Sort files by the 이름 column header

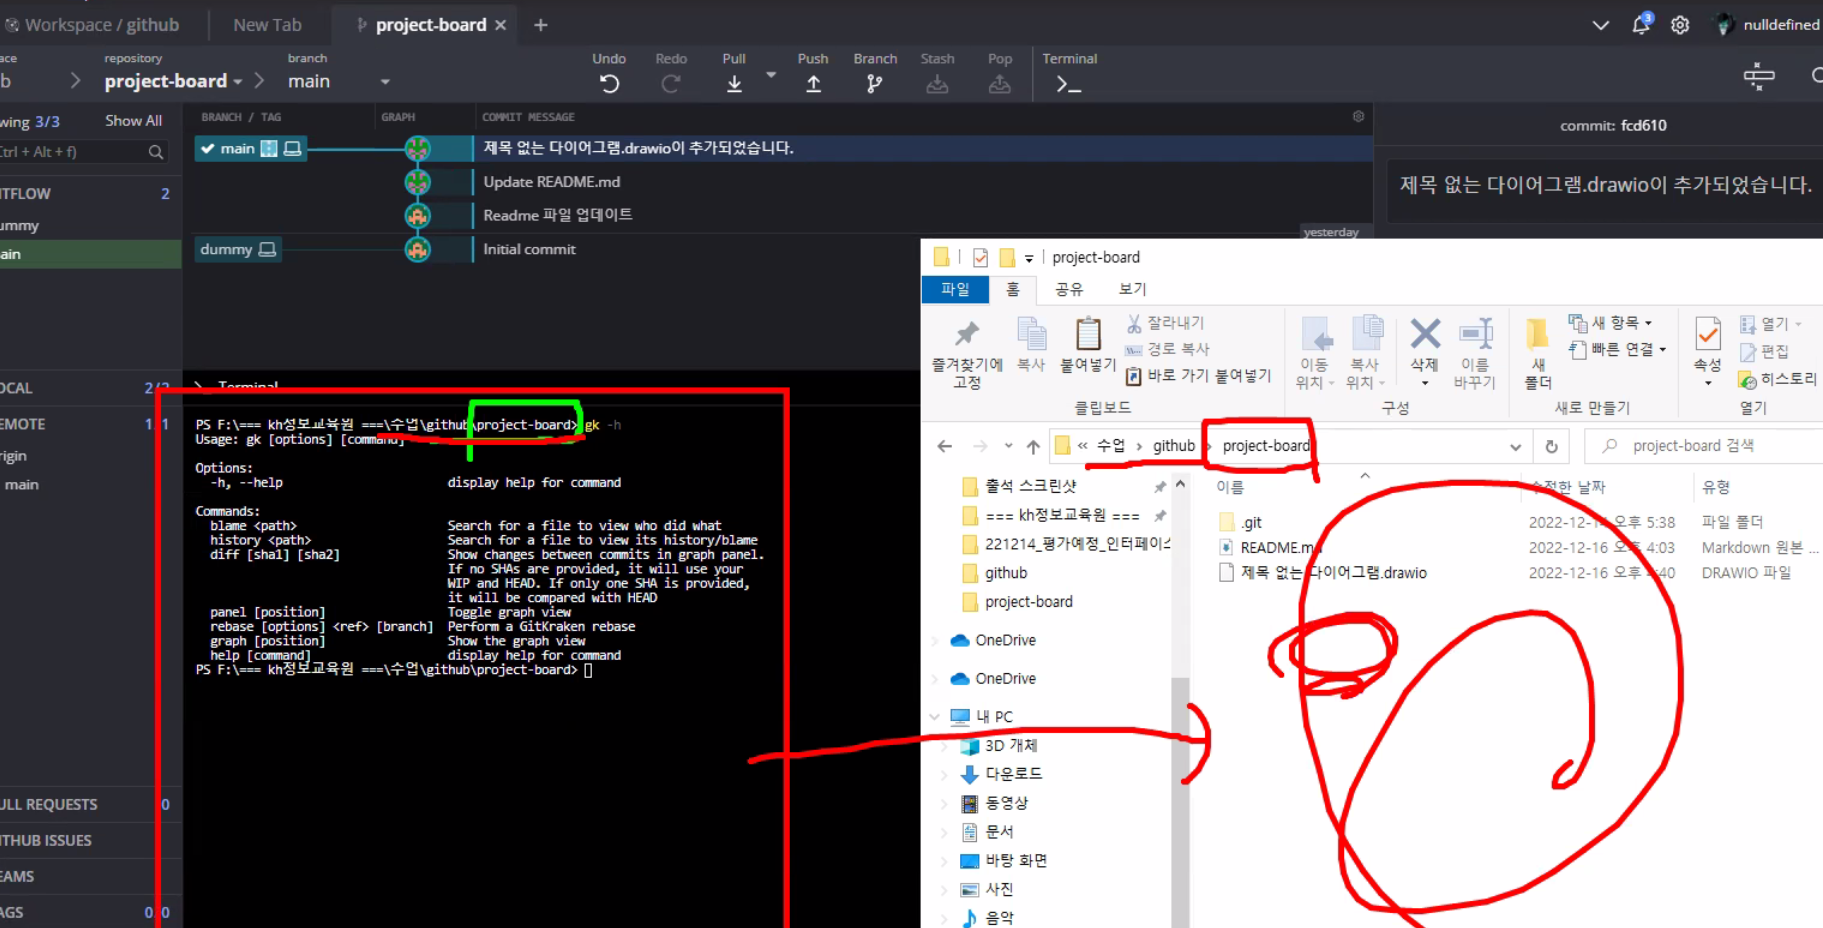[1230, 487]
